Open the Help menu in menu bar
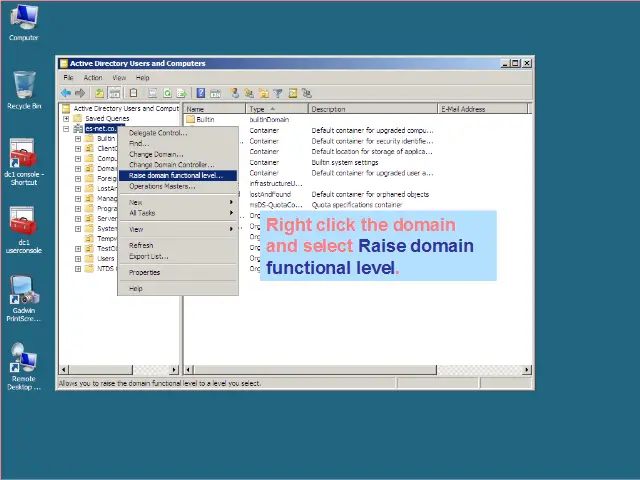The image size is (640, 480). click(142, 78)
